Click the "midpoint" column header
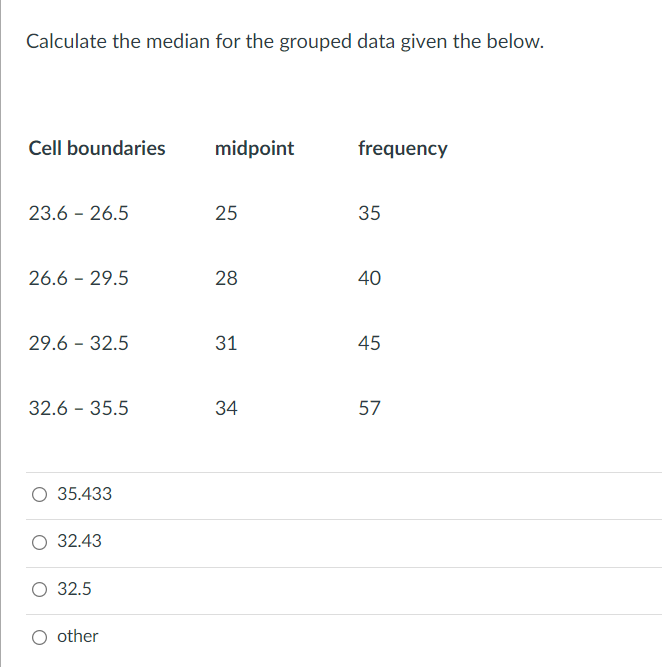 coord(254,148)
